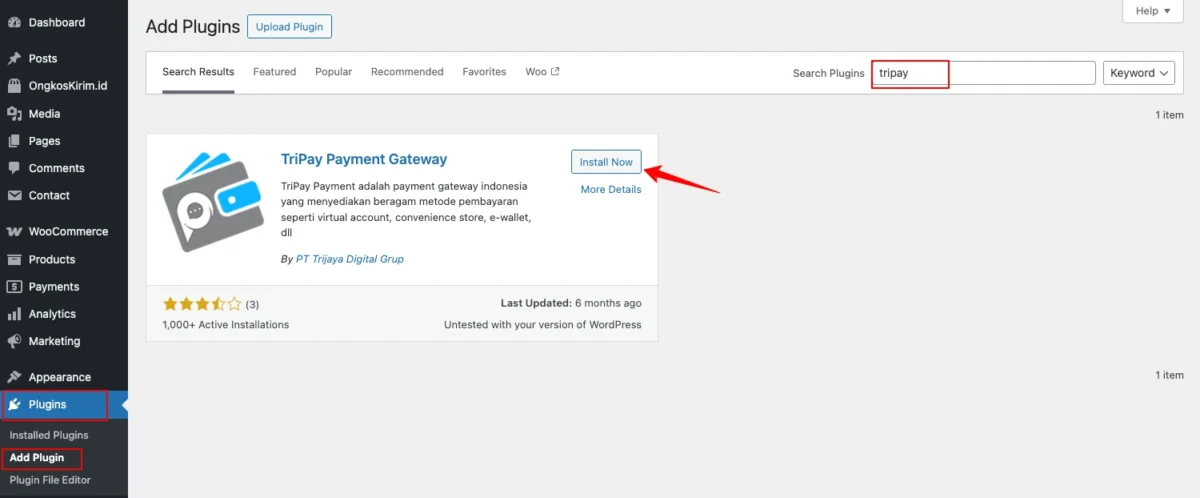
Task: Click the Posts pushpin icon
Action: [14, 59]
